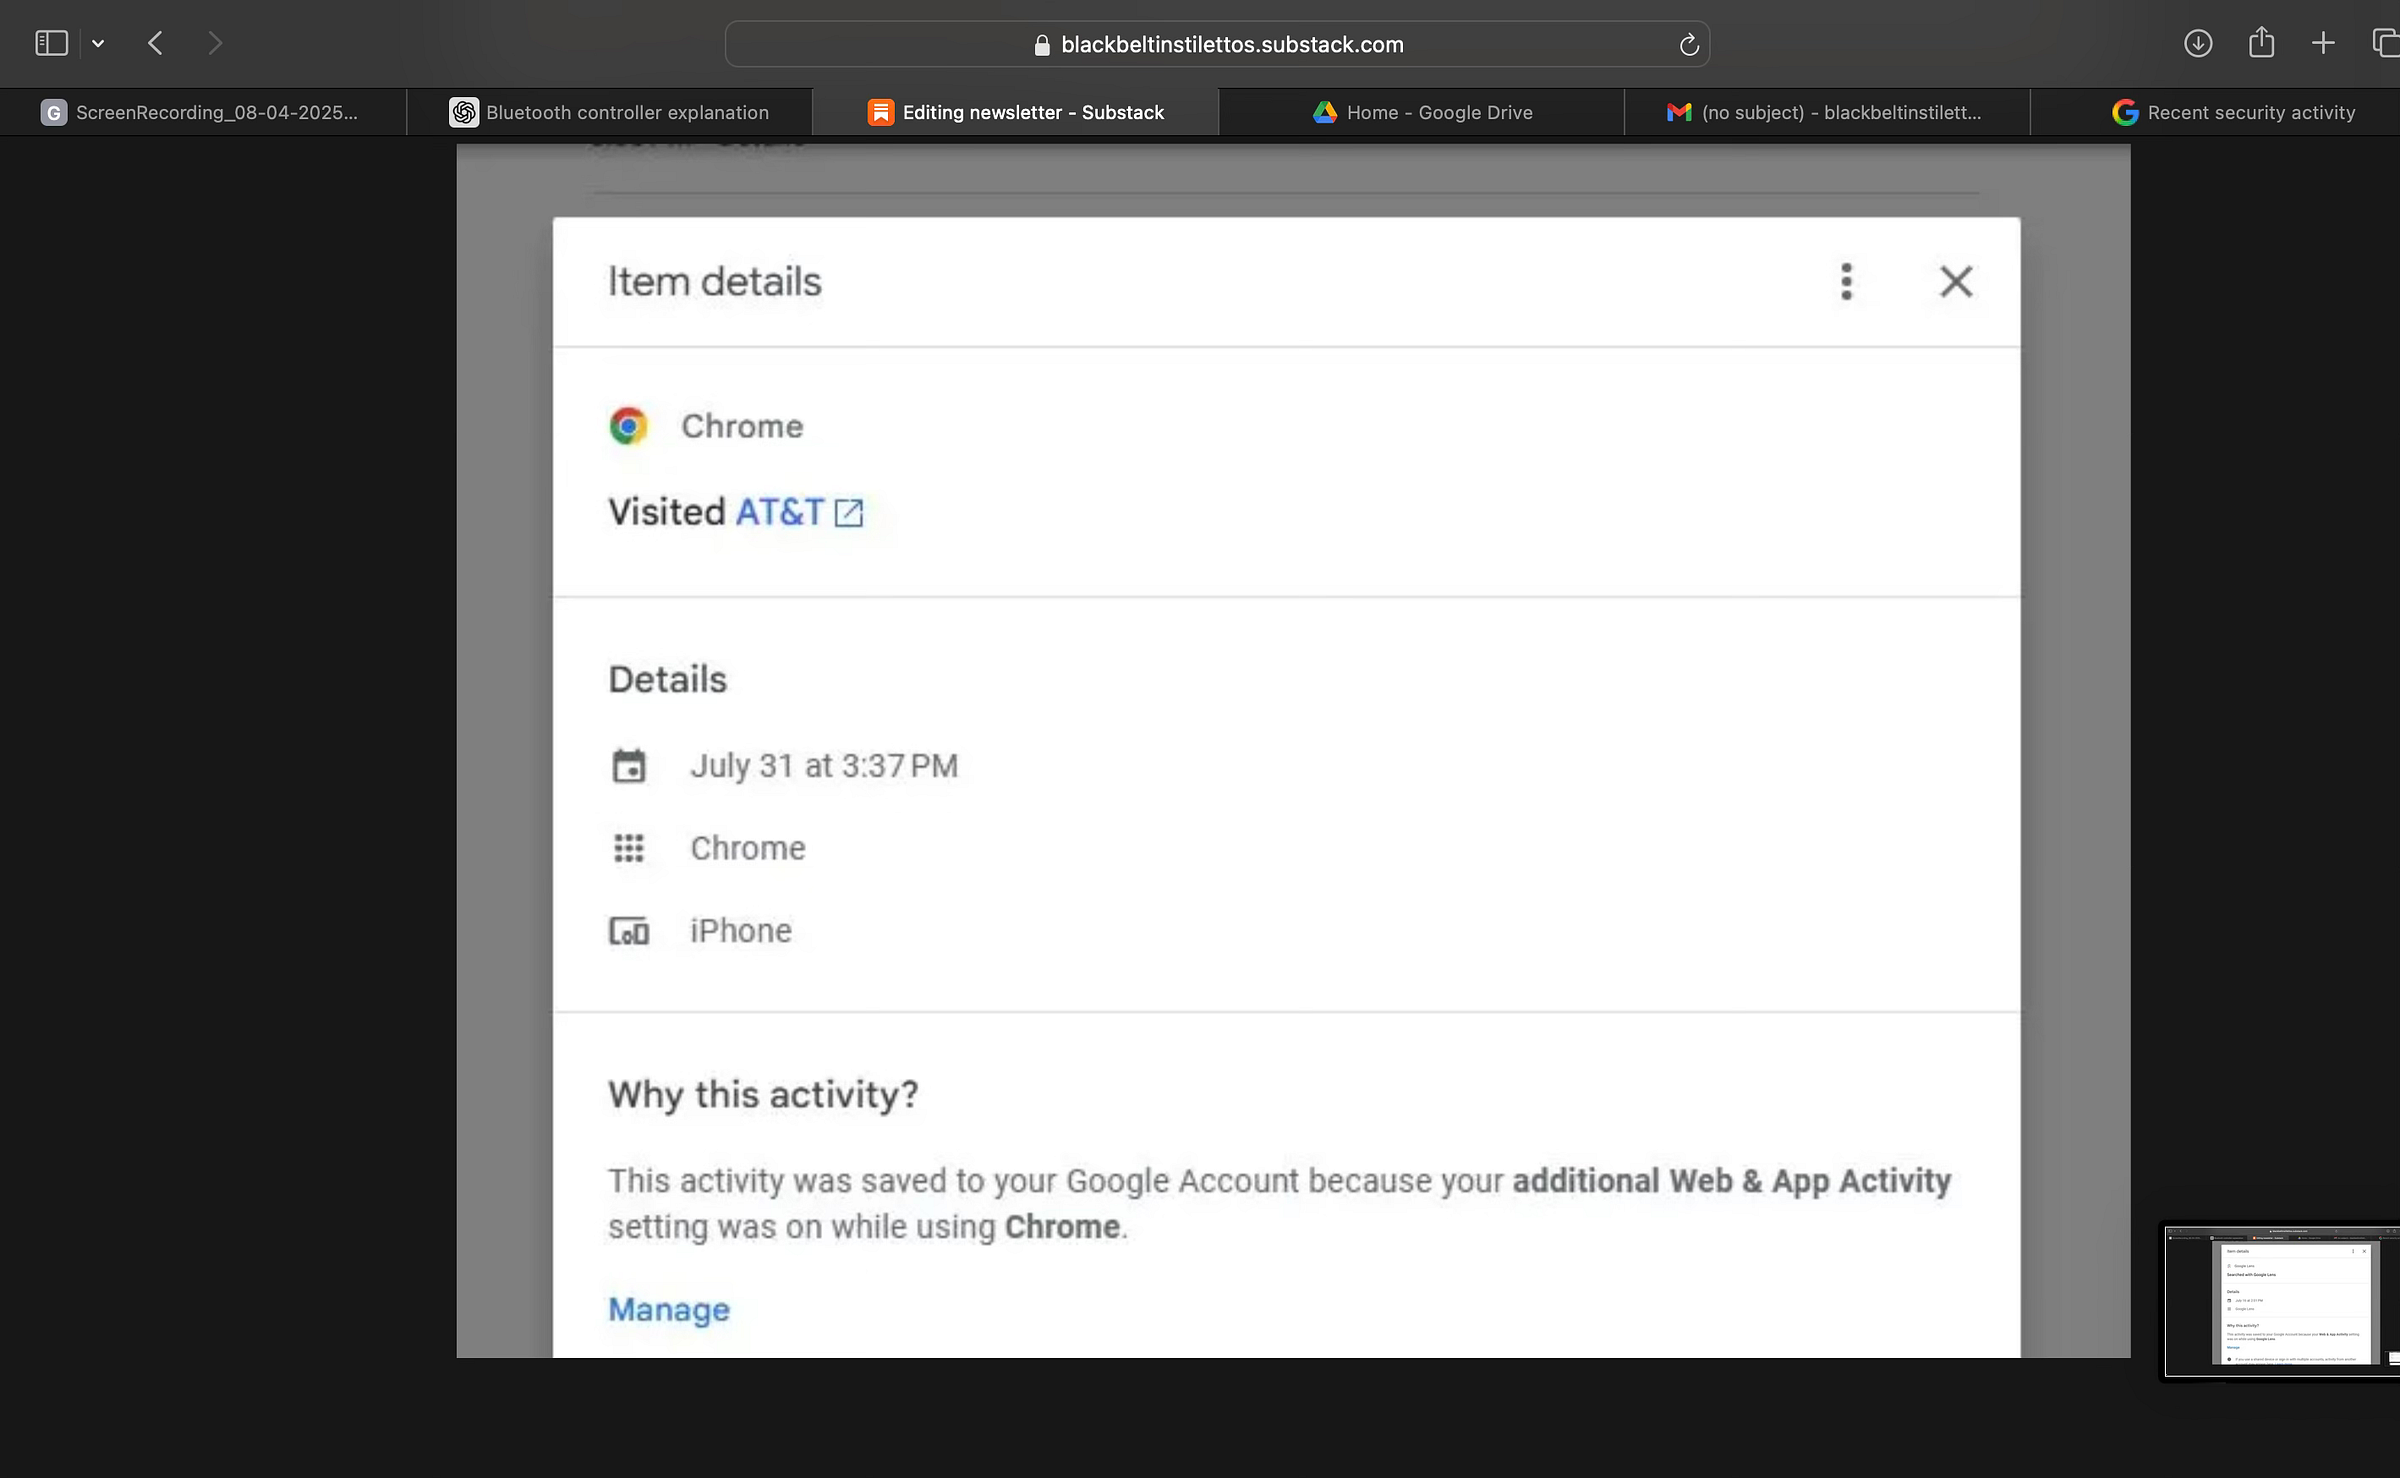
Task: Open the Gmail (no subject) tab
Action: 1826,112
